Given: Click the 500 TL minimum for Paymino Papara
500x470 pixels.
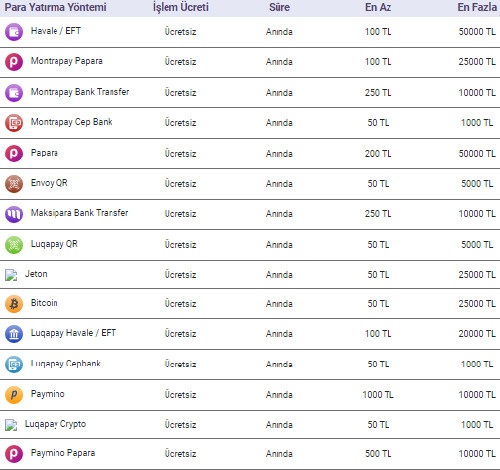Looking at the screenshot, I should pyautogui.click(x=378, y=454).
